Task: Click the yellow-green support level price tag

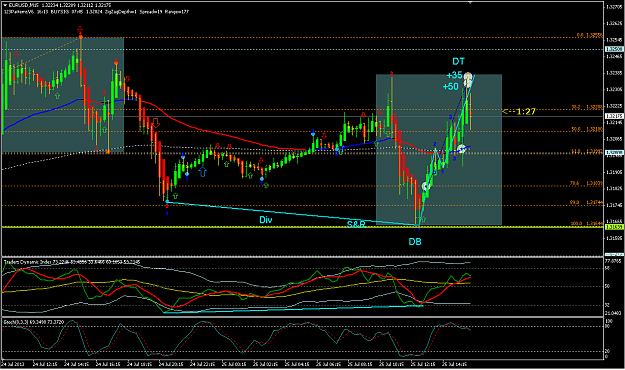Action: [x=614, y=227]
